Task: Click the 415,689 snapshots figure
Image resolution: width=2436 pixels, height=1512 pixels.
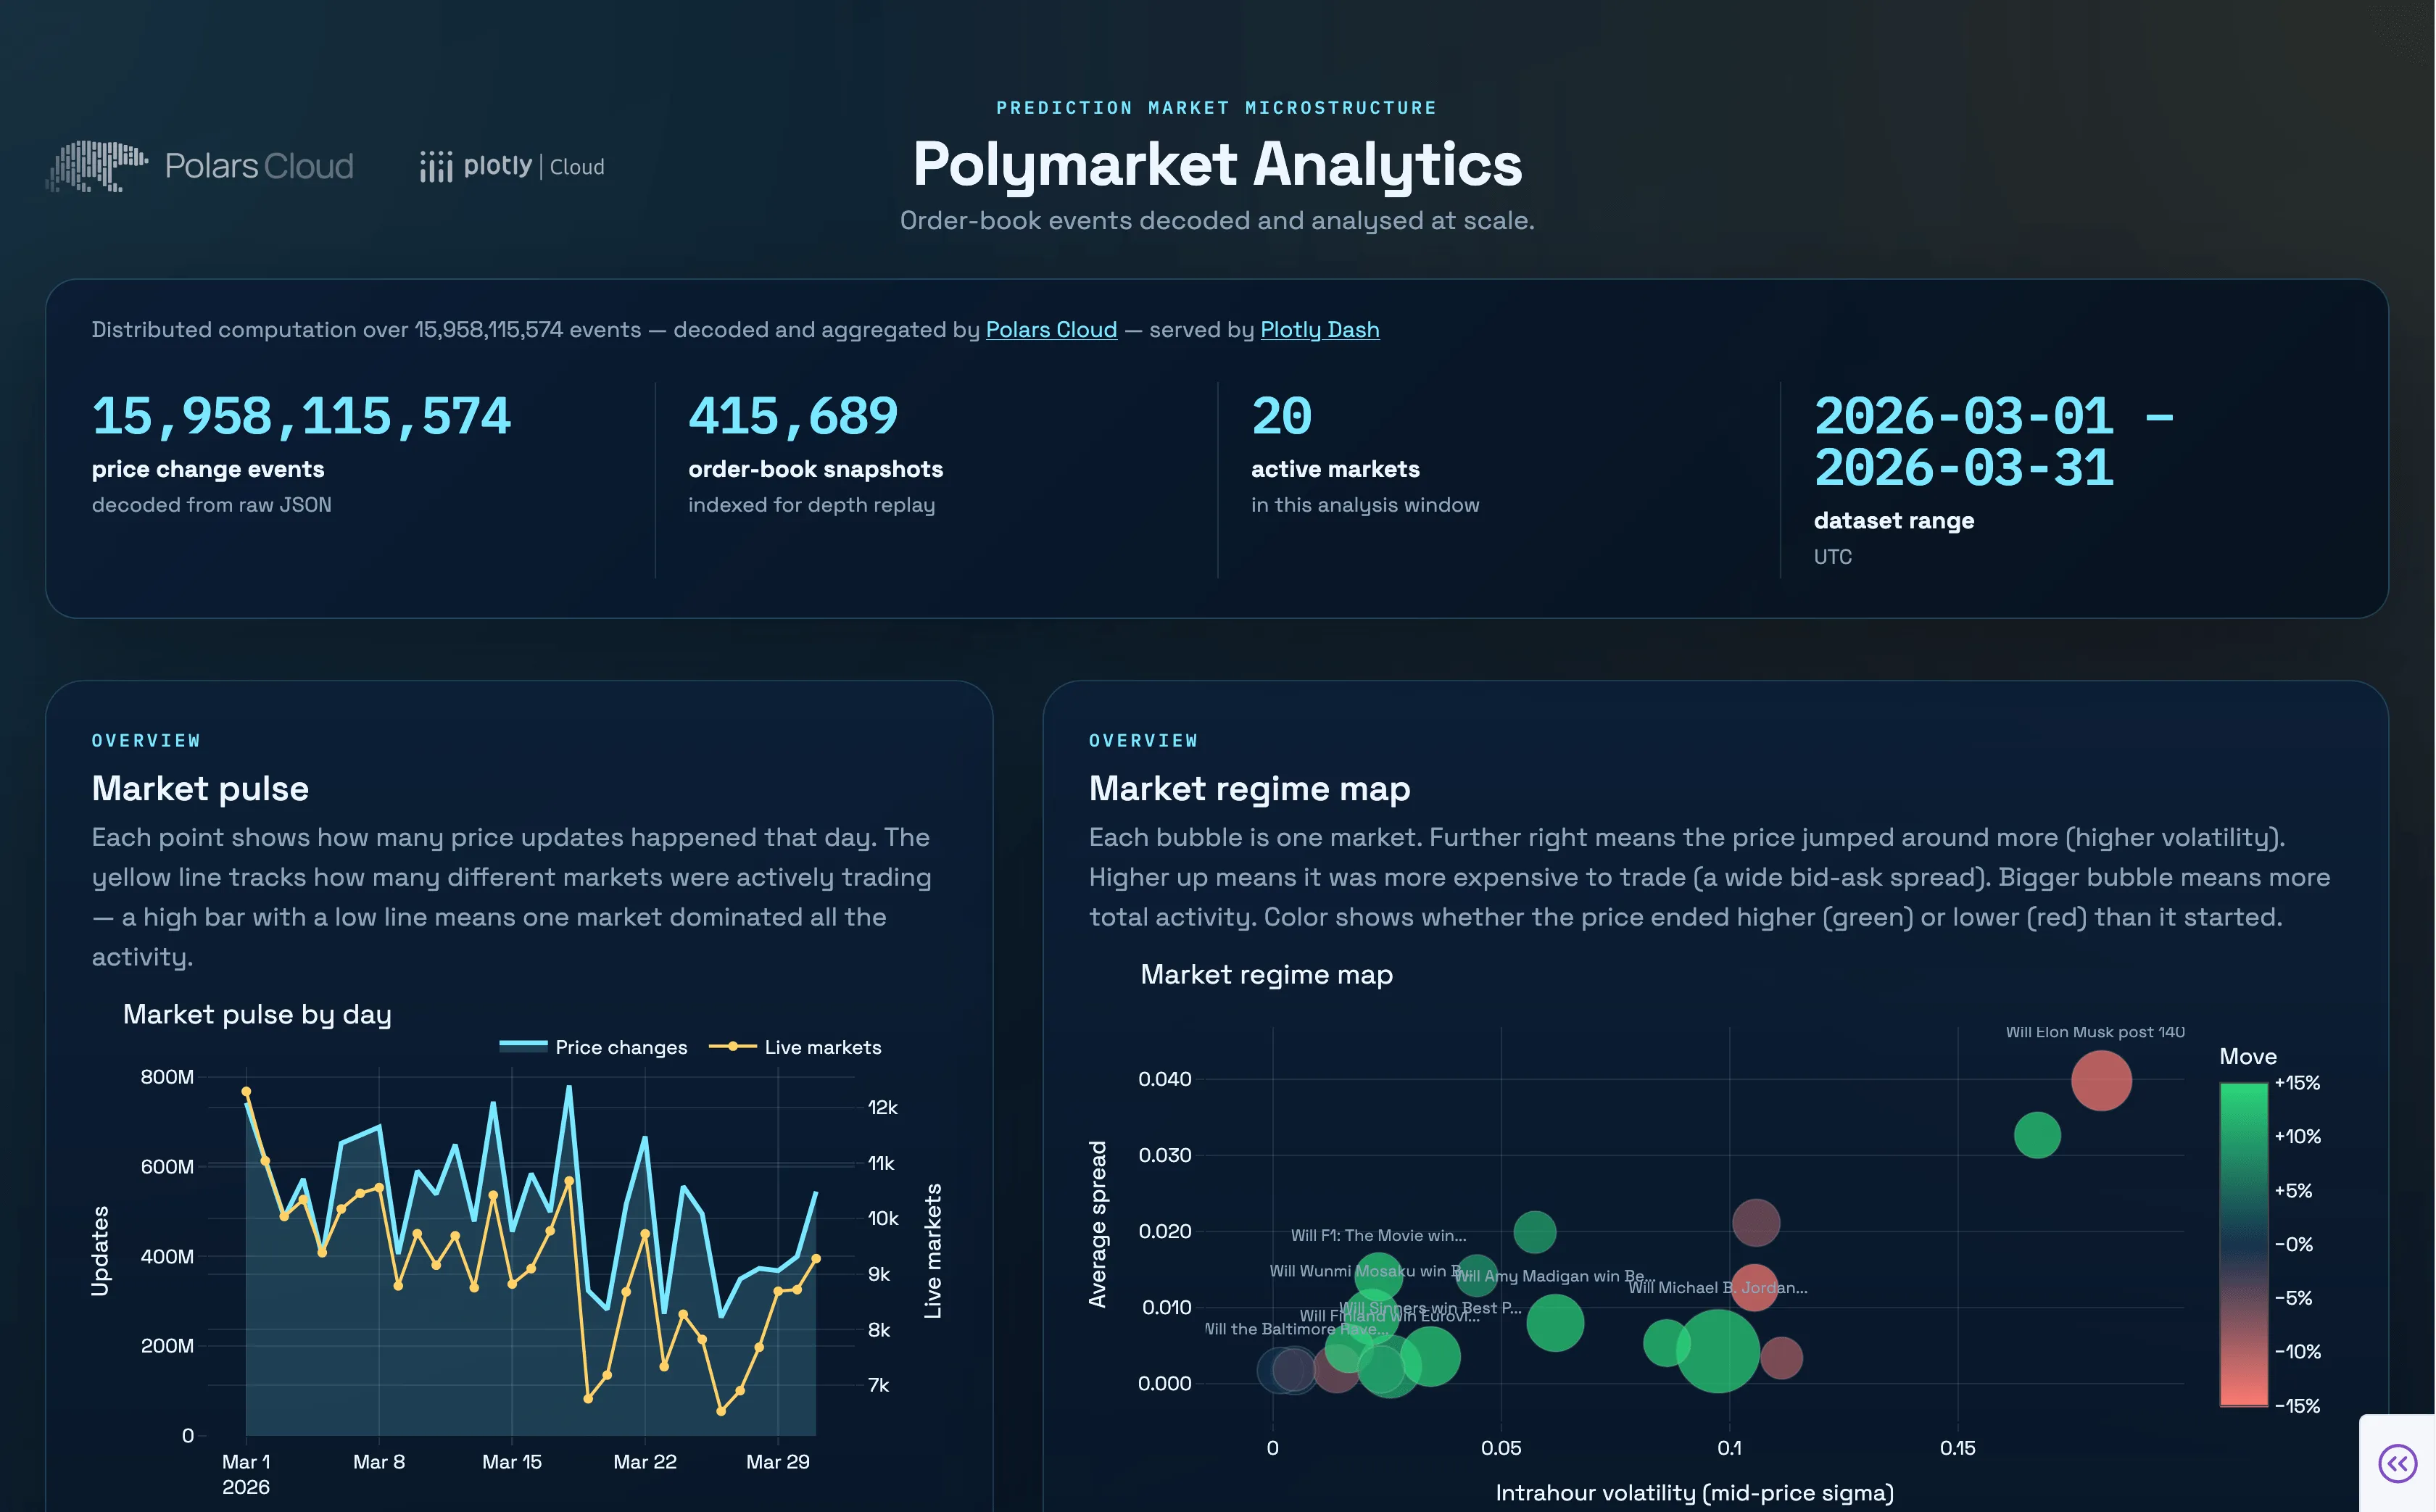Action: [793, 416]
